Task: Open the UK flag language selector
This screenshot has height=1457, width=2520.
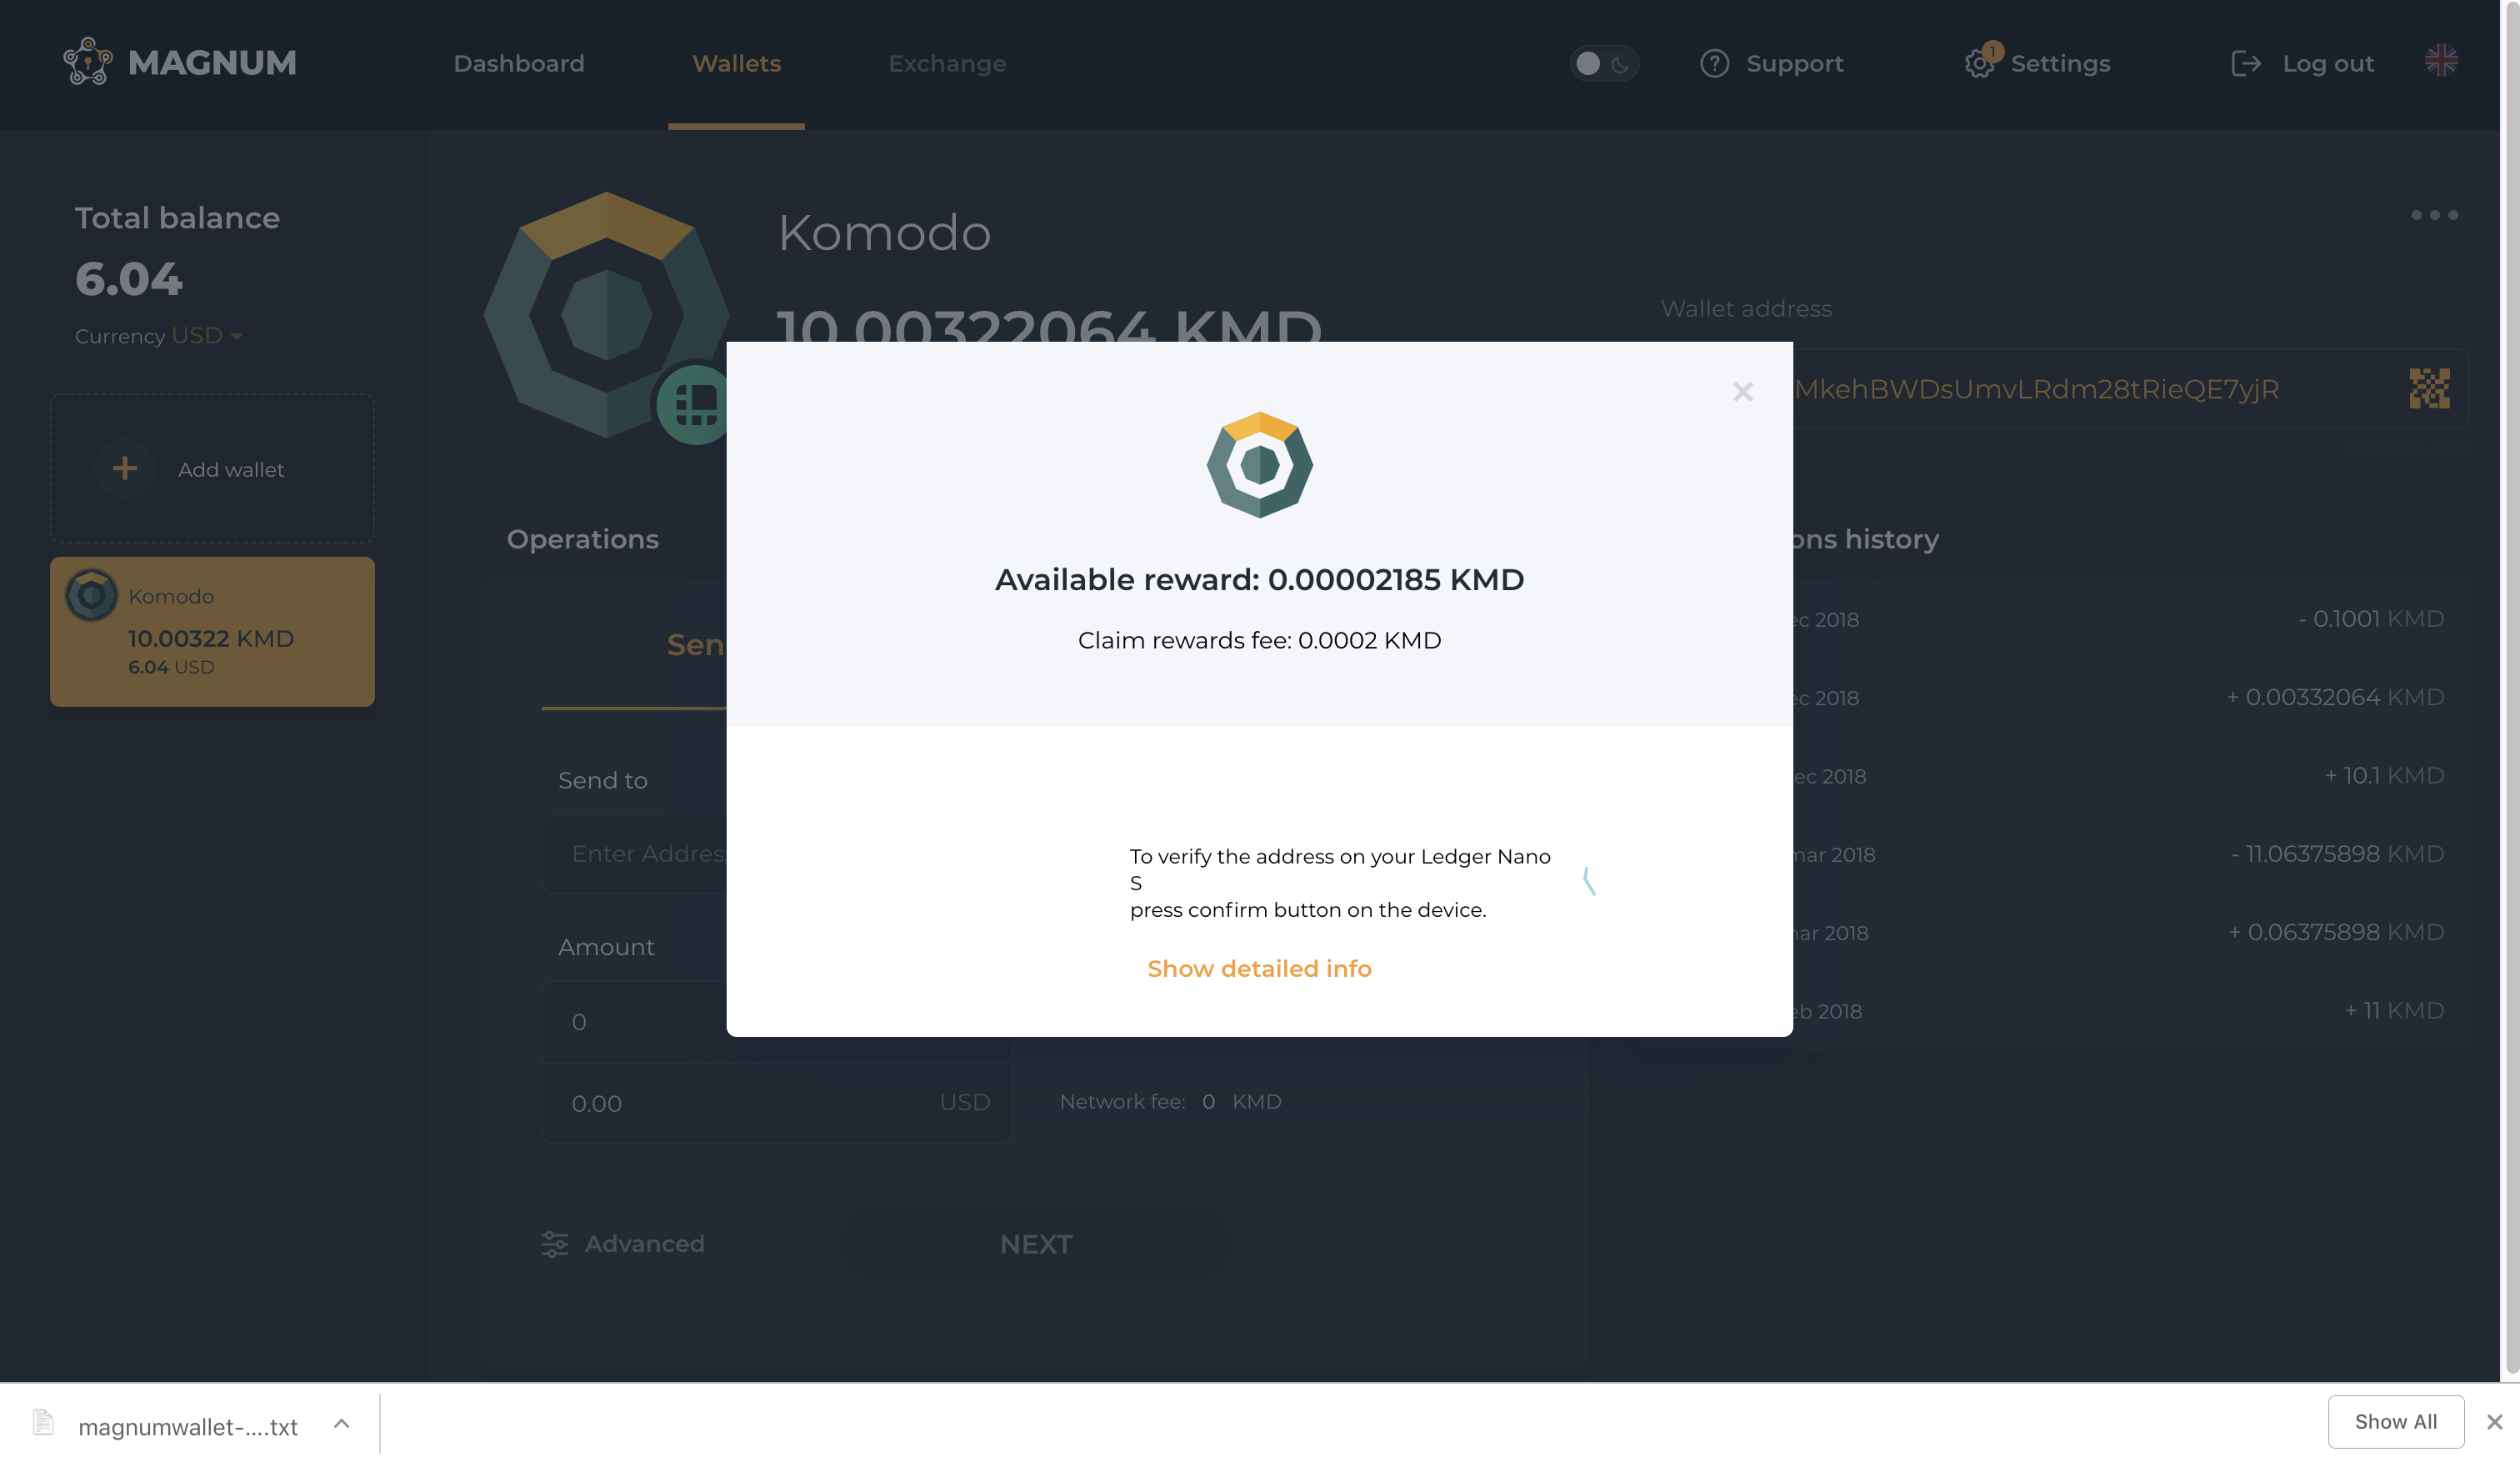Action: [x=2440, y=60]
